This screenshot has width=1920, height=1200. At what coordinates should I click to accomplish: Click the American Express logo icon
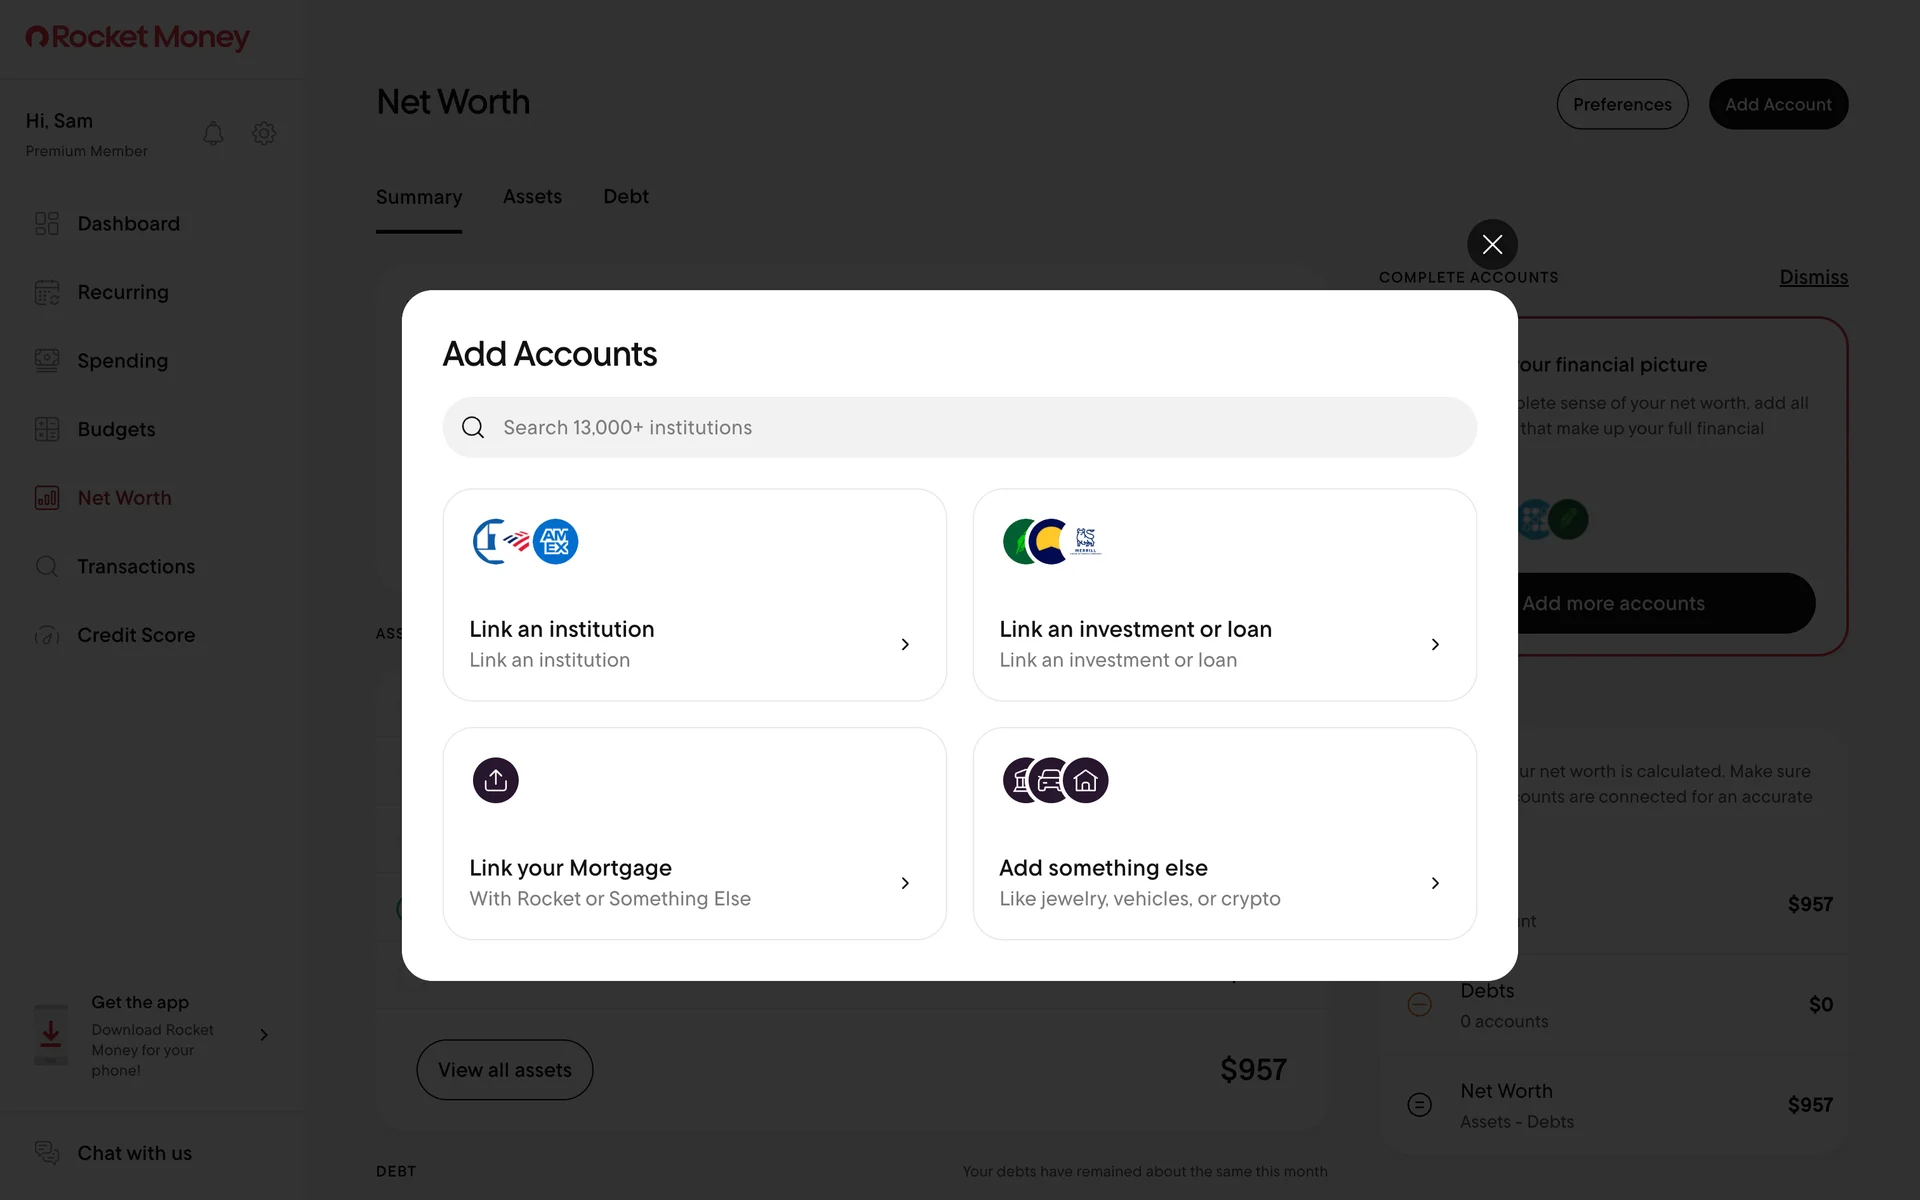coord(556,542)
